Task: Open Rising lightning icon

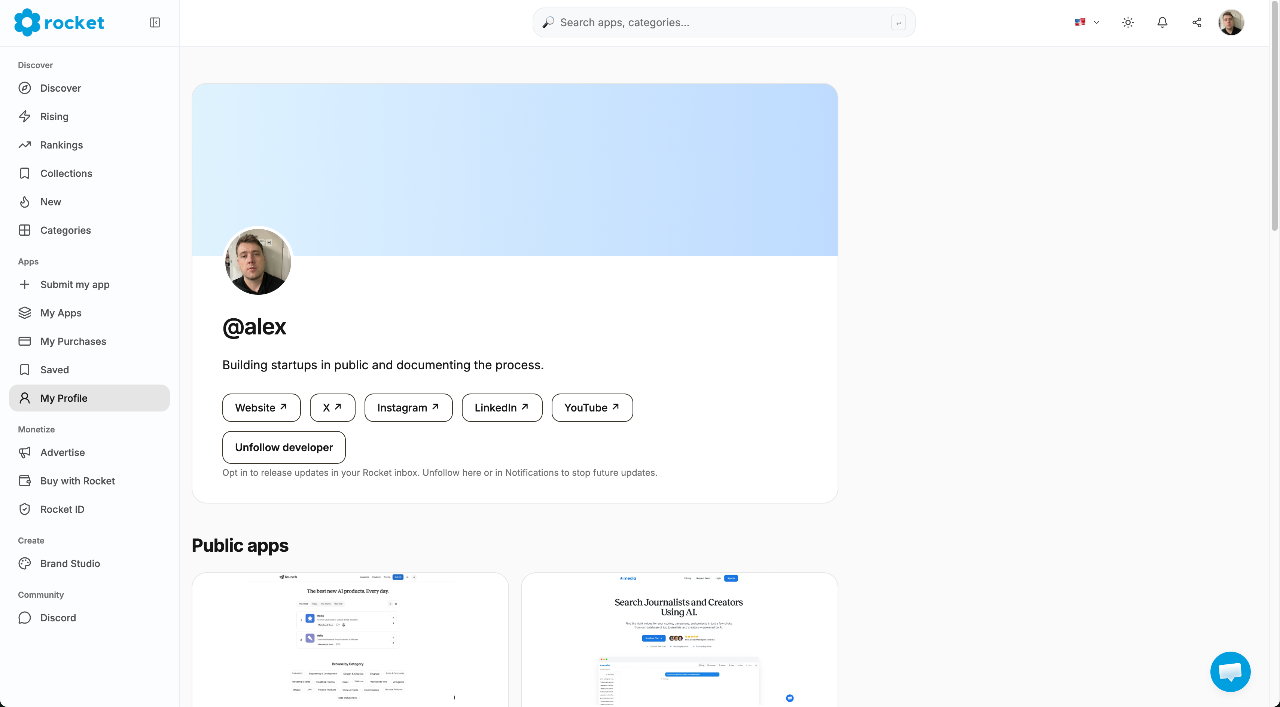Action: 25,116
